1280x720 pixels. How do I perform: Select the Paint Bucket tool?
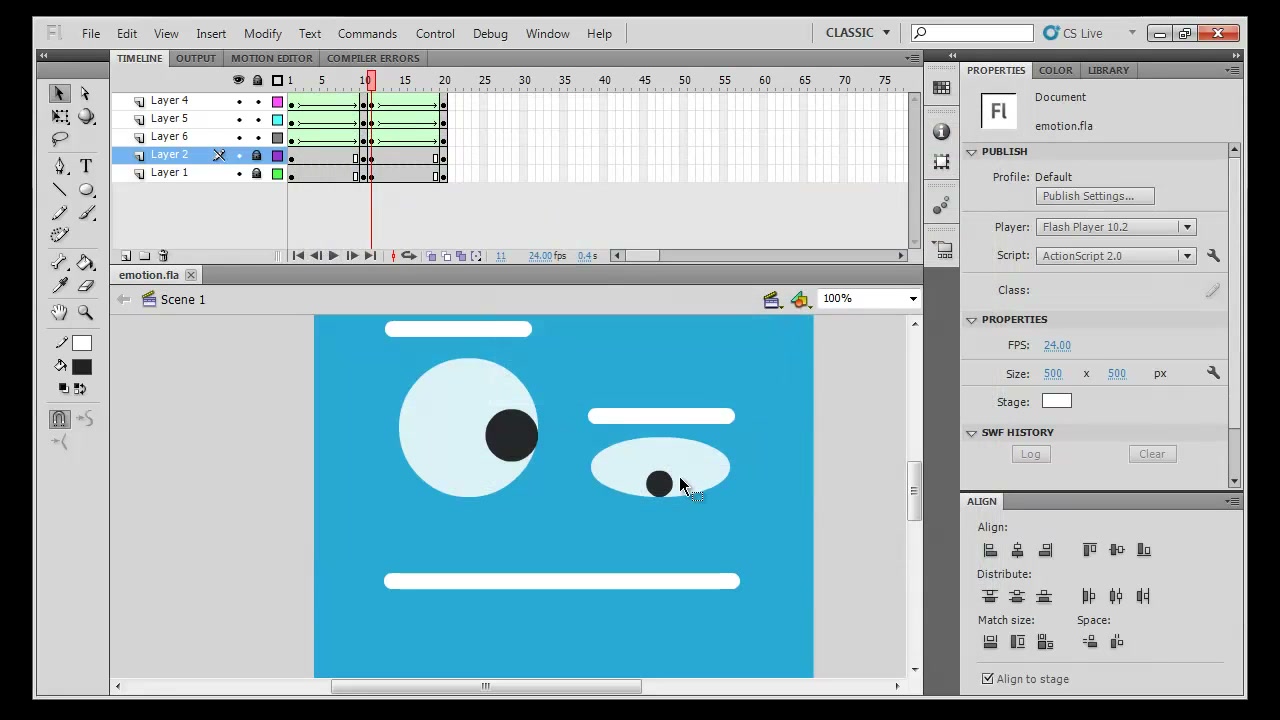85,263
